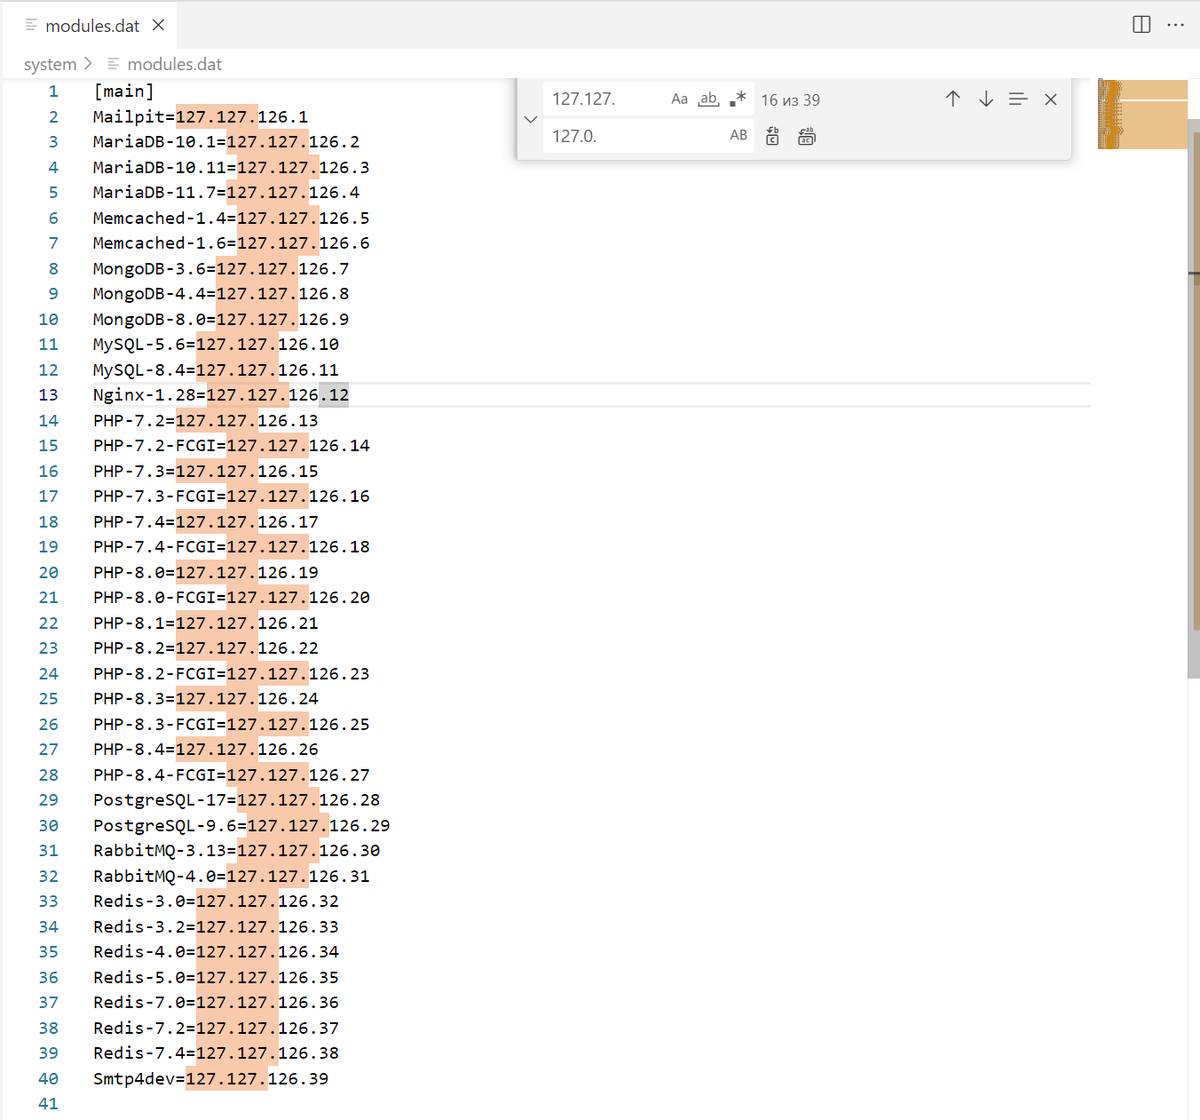Click line number 41

(48, 1104)
